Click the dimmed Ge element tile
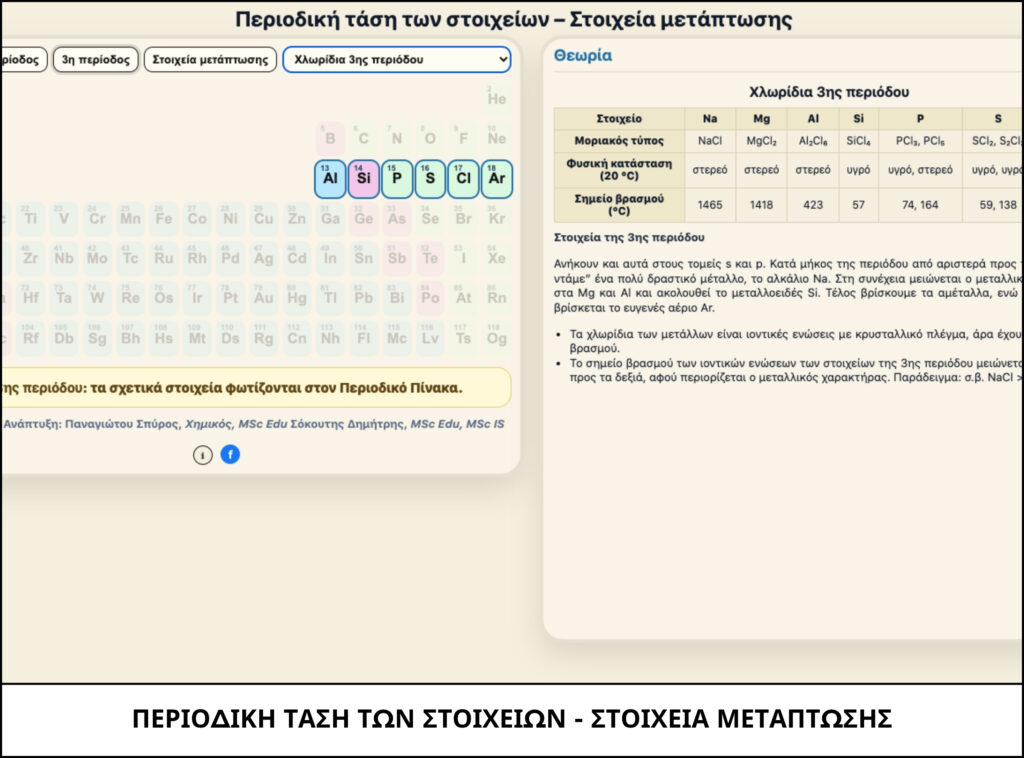 pyautogui.click(x=364, y=219)
